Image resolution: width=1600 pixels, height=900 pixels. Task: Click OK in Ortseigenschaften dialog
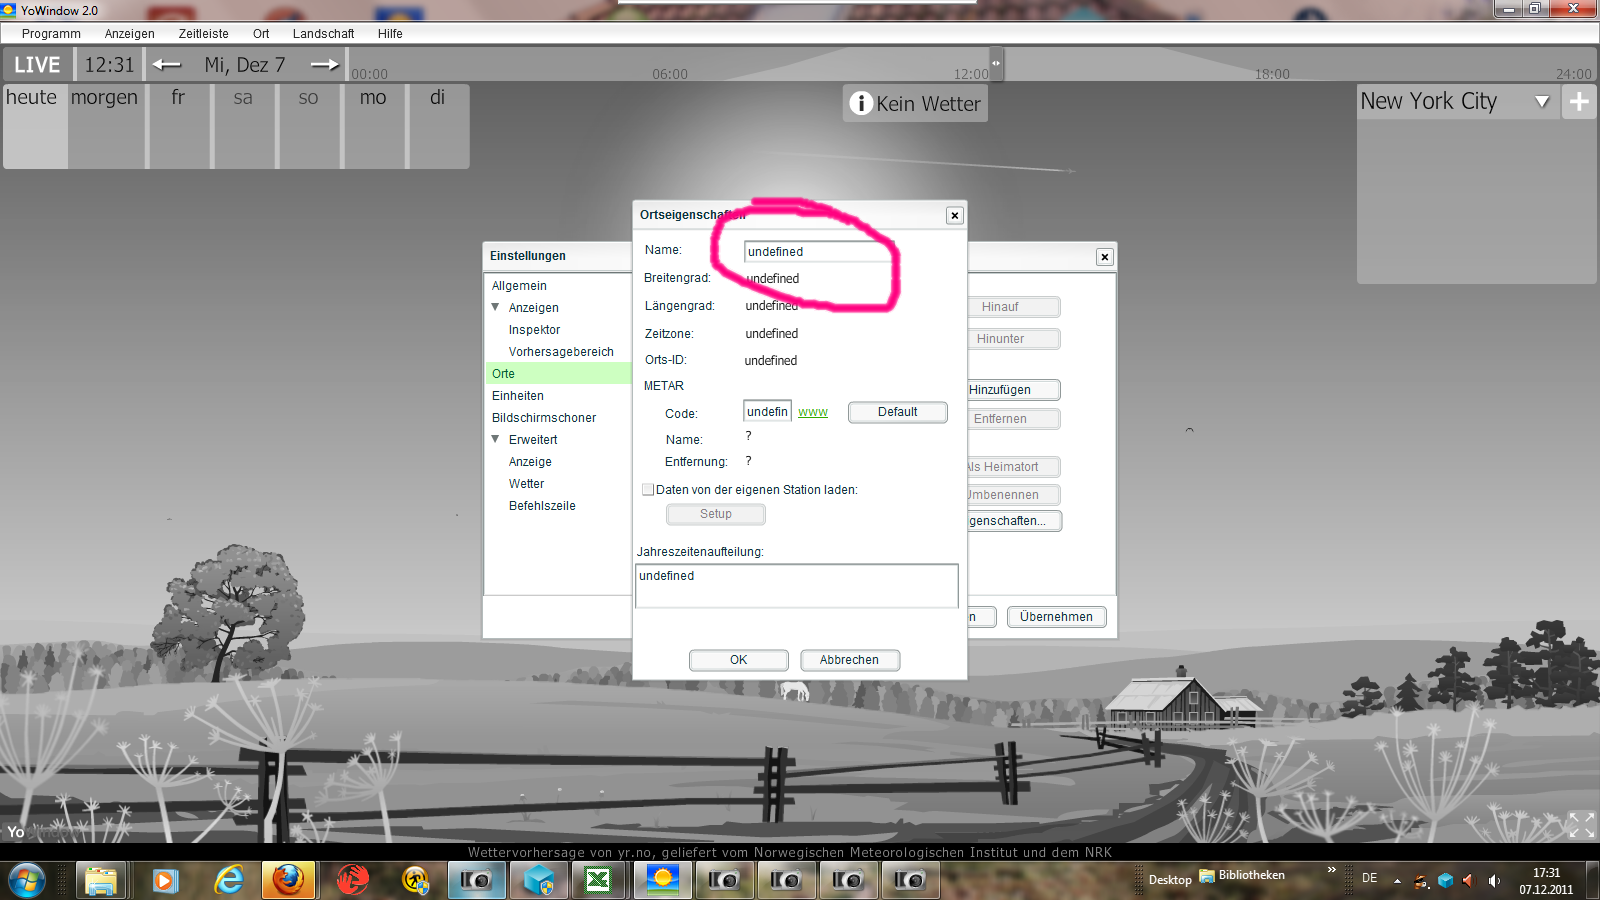(738, 660)
